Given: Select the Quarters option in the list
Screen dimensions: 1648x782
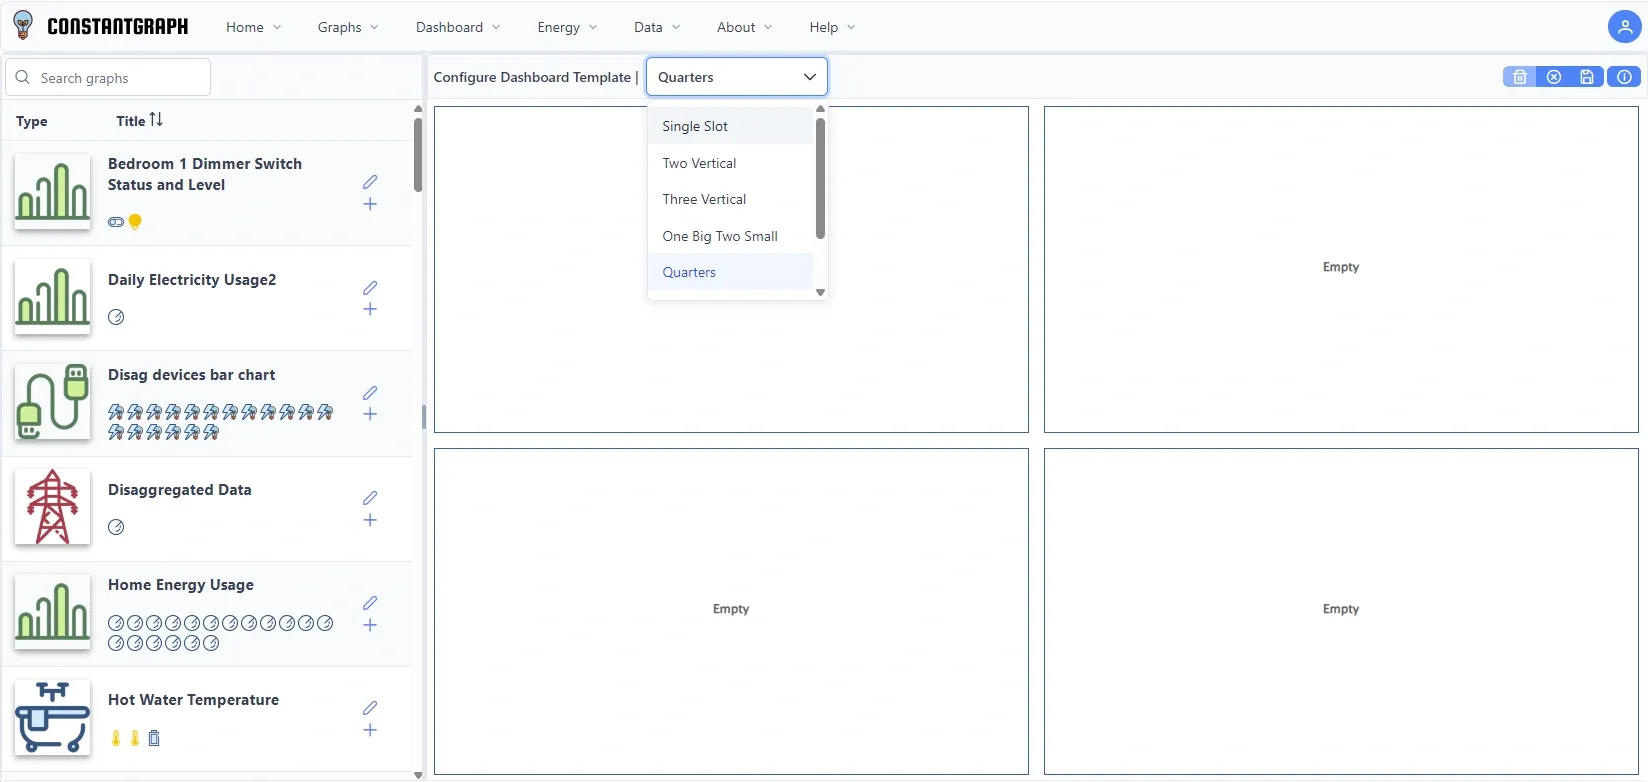Looking at the screenshot, I should pos(731,272).
